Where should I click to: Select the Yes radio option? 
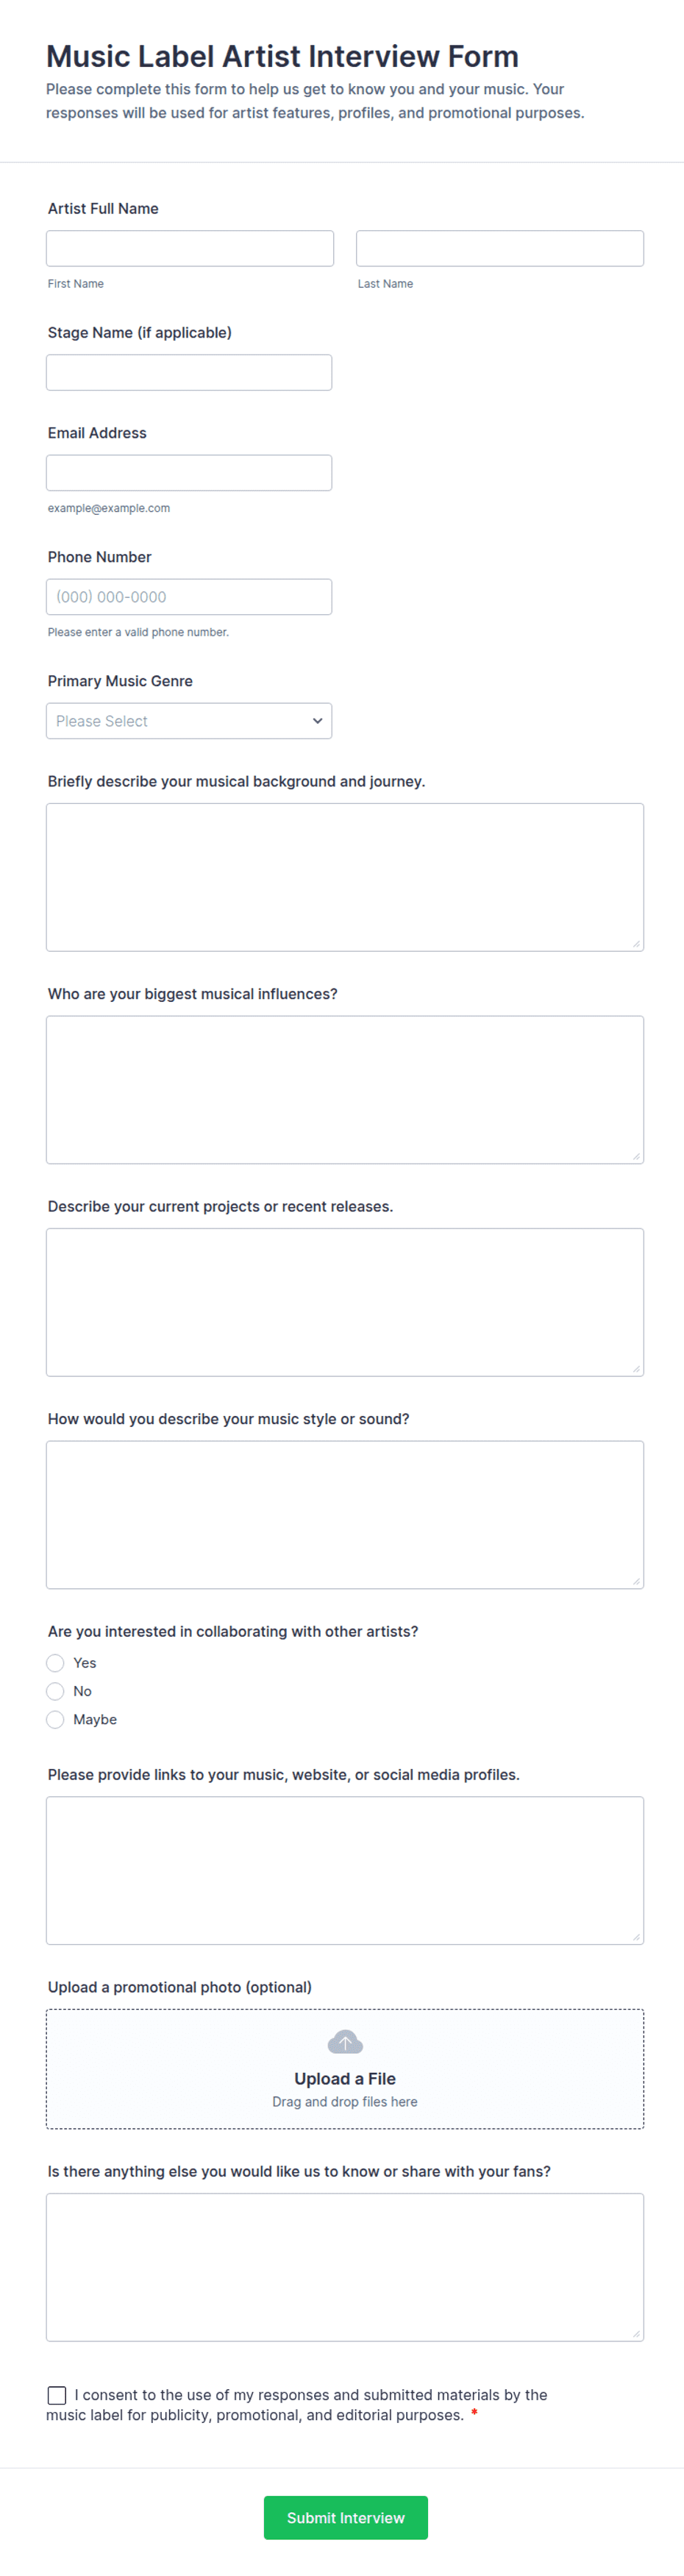point(55,1663)
